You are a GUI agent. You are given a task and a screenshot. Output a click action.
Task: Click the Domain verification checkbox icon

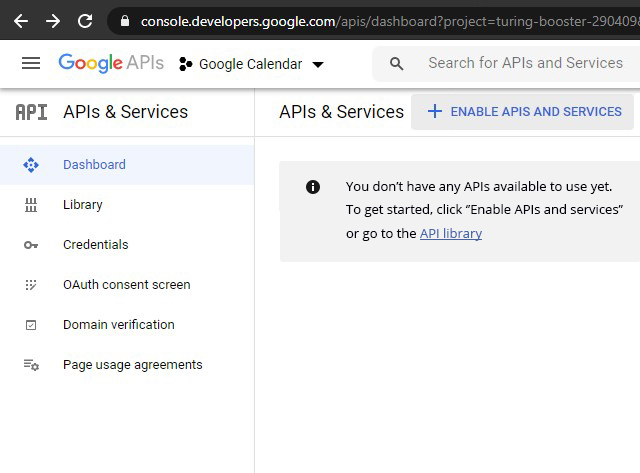coord(31,325)
